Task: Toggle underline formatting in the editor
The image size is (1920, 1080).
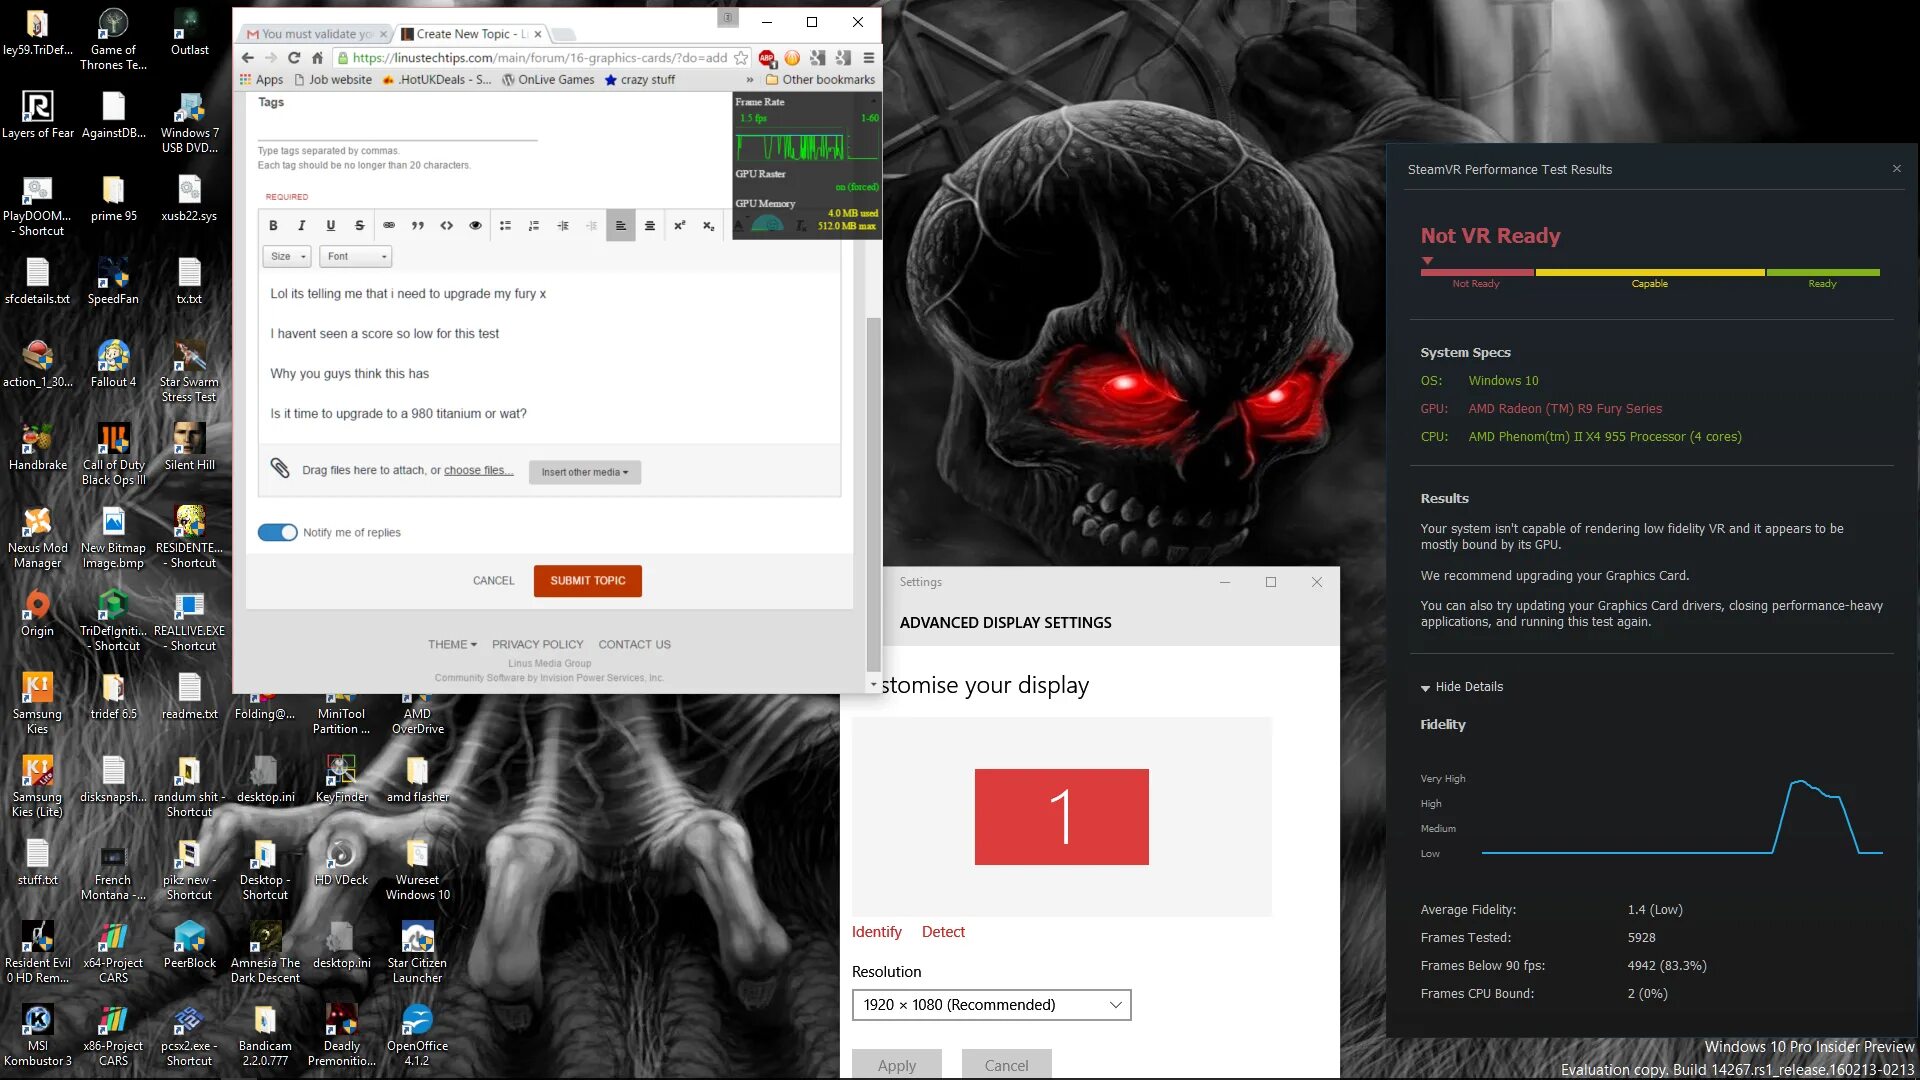Action: (x=331, y=226)
